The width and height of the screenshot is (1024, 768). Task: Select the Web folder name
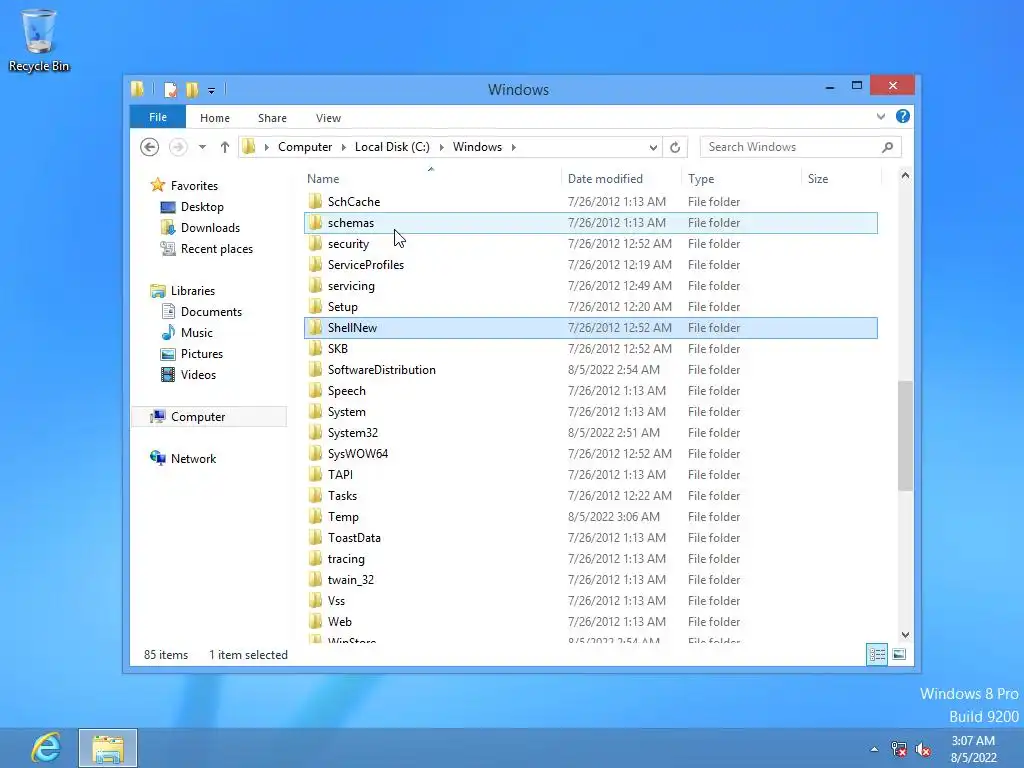click(340, 621)
